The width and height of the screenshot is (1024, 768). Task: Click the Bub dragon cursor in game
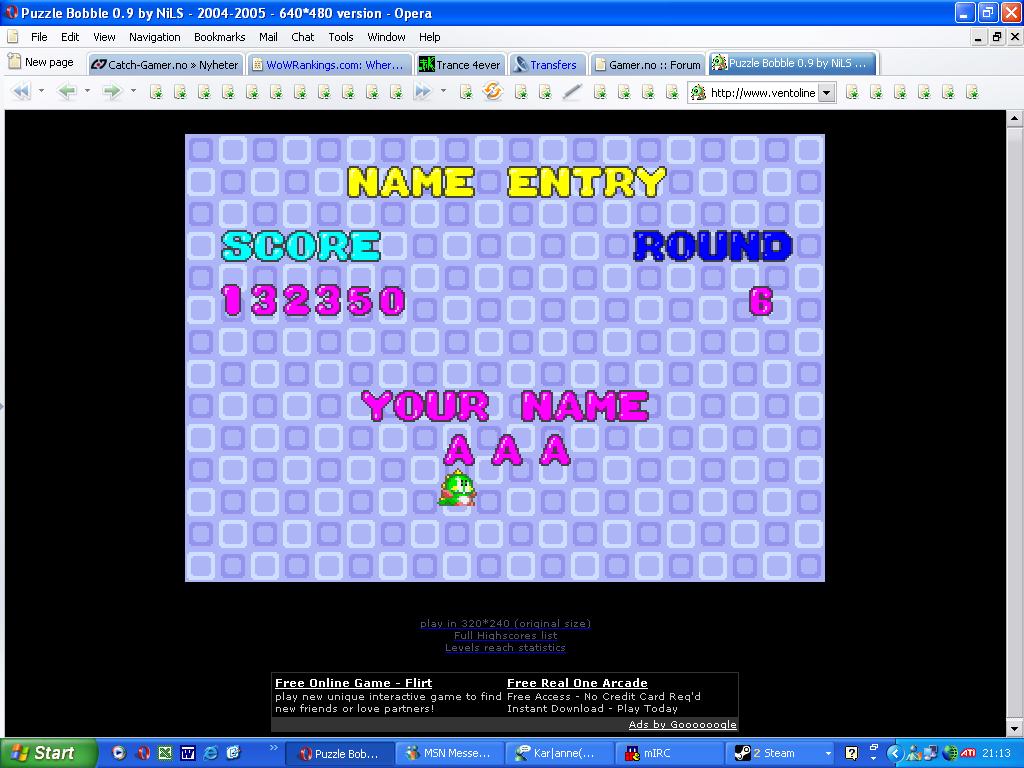click(457, 488)
